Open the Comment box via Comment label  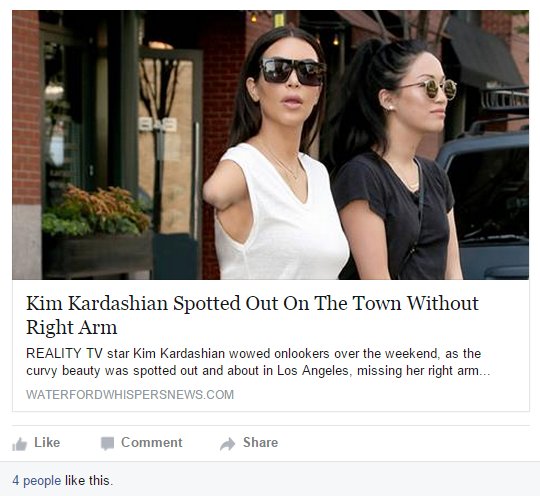pyautogui.click(x=152, y=443)
